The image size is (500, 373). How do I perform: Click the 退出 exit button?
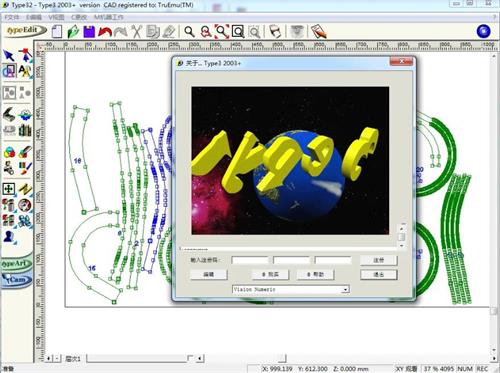[x=379, y=274]
